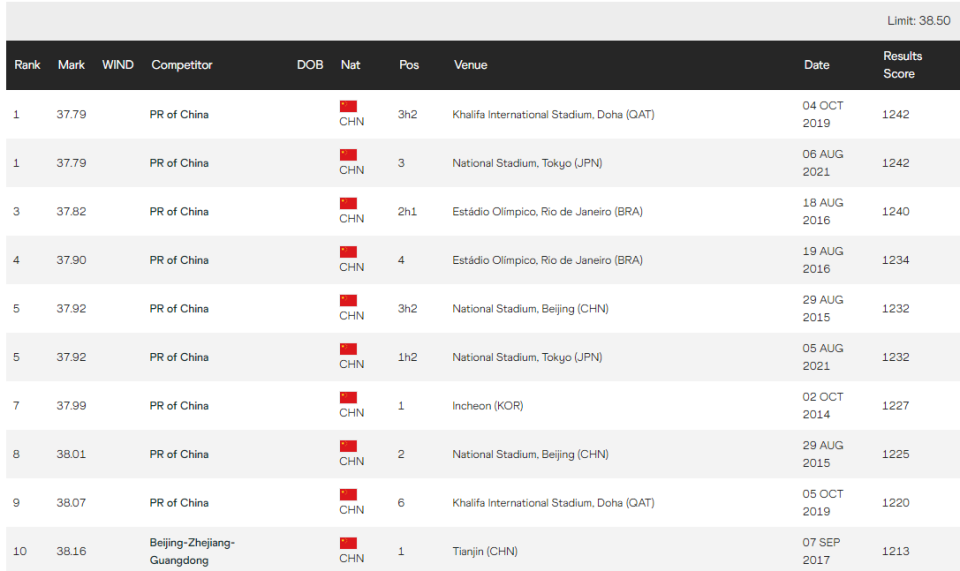Open PR of China in the 38.07 row
Viewport: 960px width, 571px height.
(x=179, y=502)
